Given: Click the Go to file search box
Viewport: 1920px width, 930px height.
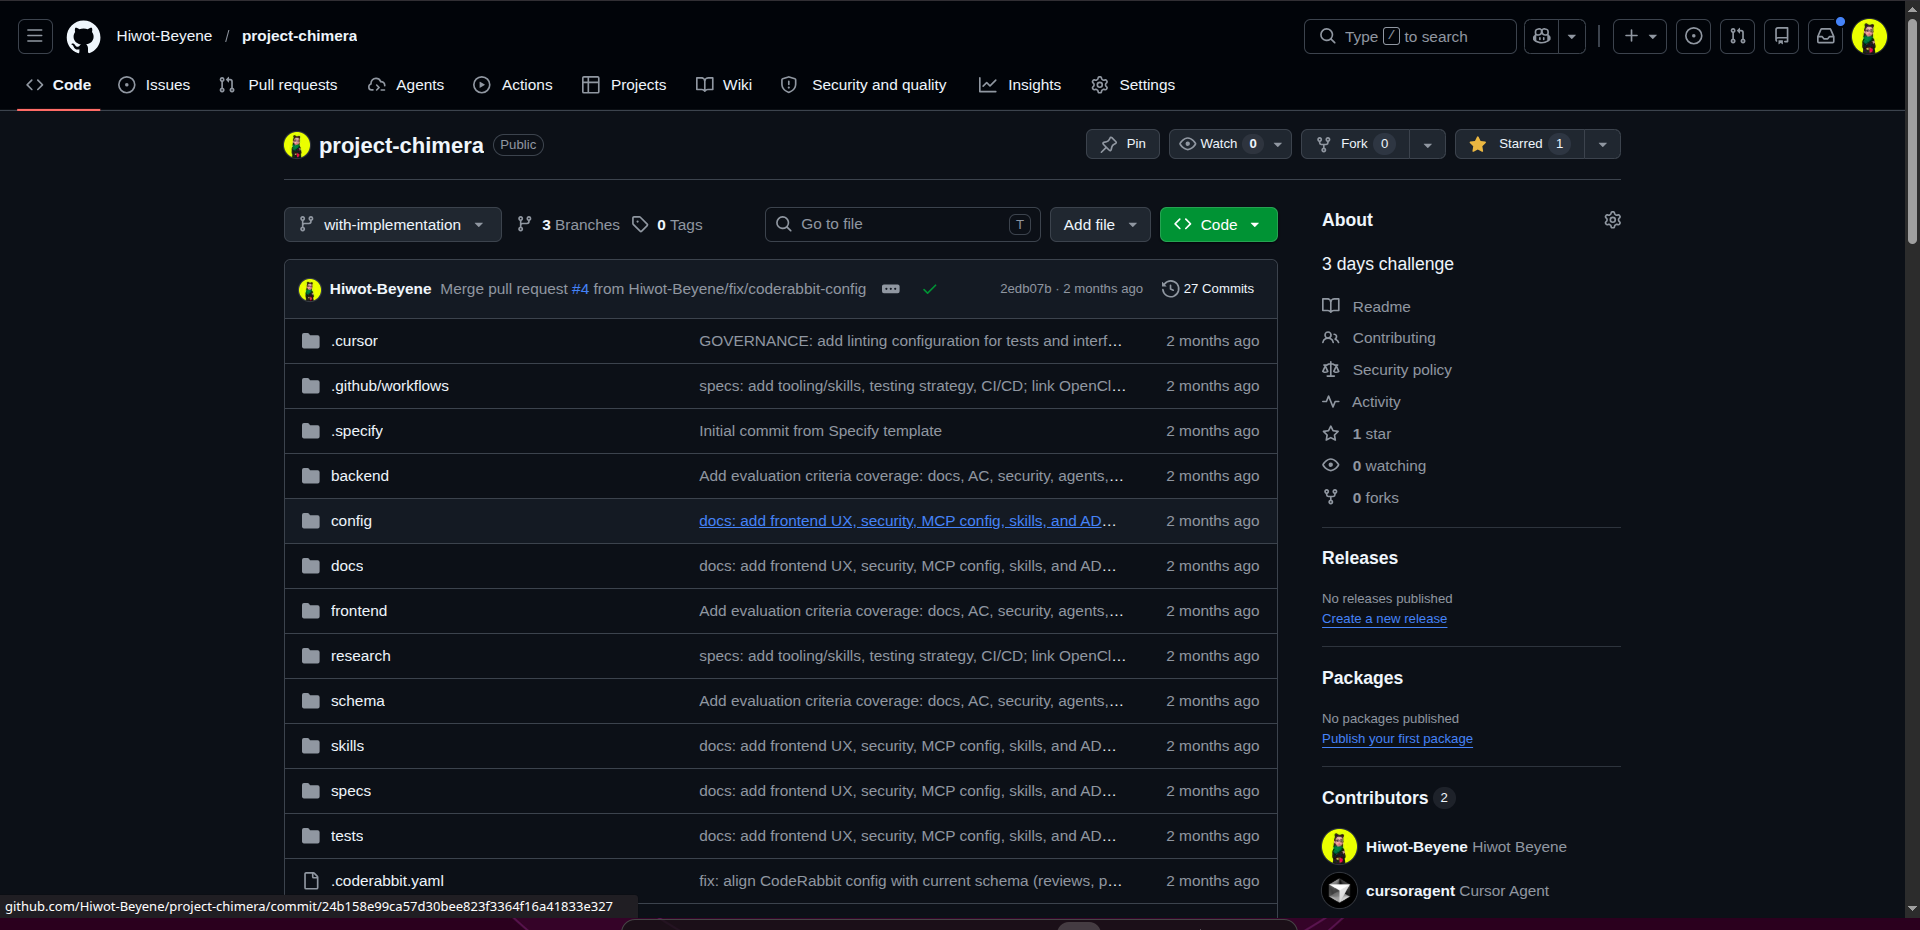Looking at the screenshot, I should point(903,225).
